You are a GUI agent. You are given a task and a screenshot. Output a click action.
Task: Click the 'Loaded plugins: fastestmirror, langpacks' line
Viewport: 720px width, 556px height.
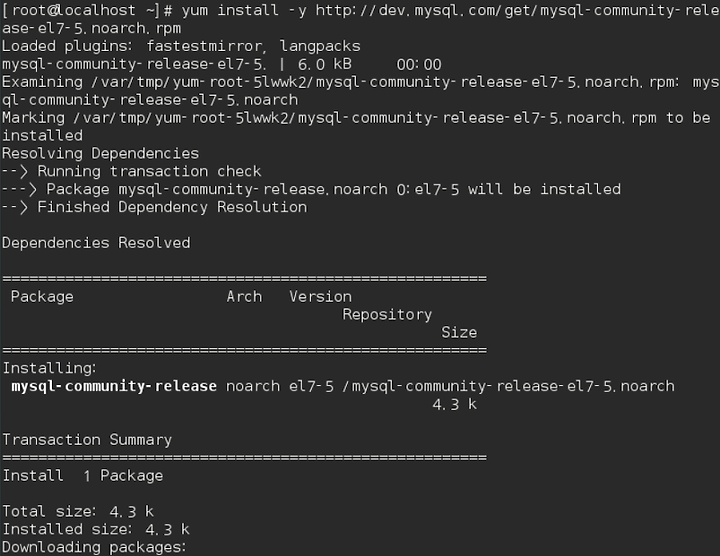[x=181, y=46]
